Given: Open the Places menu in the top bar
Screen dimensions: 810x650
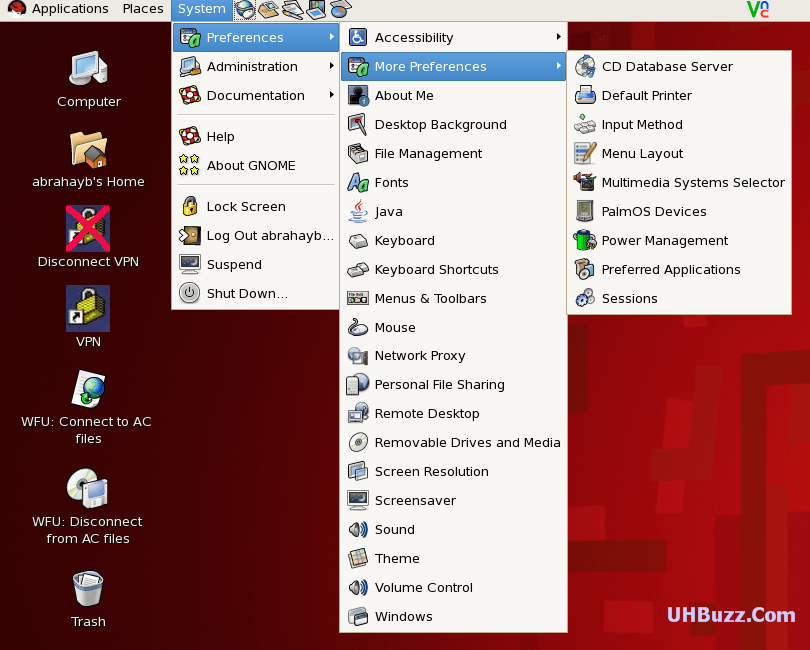Looking at the screenshot, I should [x=143, y=9].
